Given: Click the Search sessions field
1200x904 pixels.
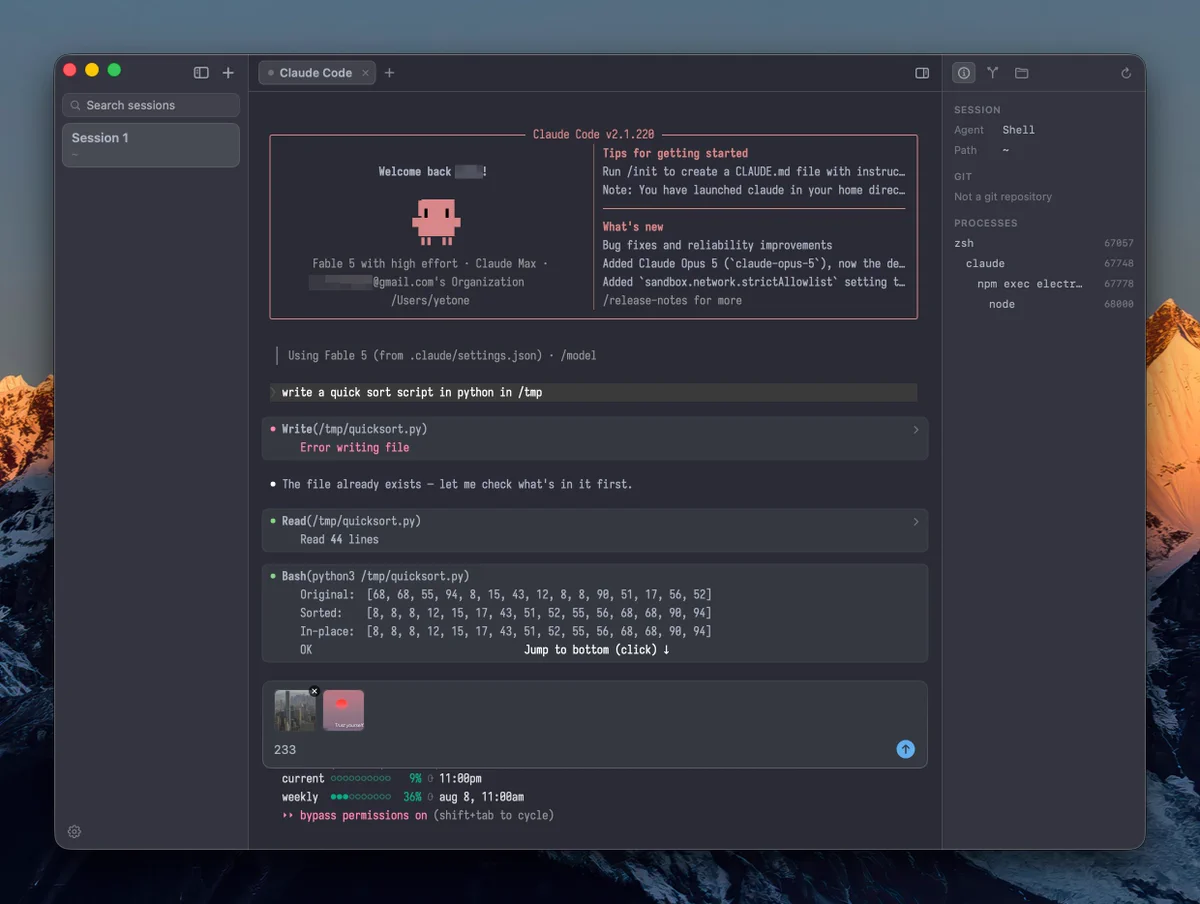Looking at the screenshot, I should 151,105.
